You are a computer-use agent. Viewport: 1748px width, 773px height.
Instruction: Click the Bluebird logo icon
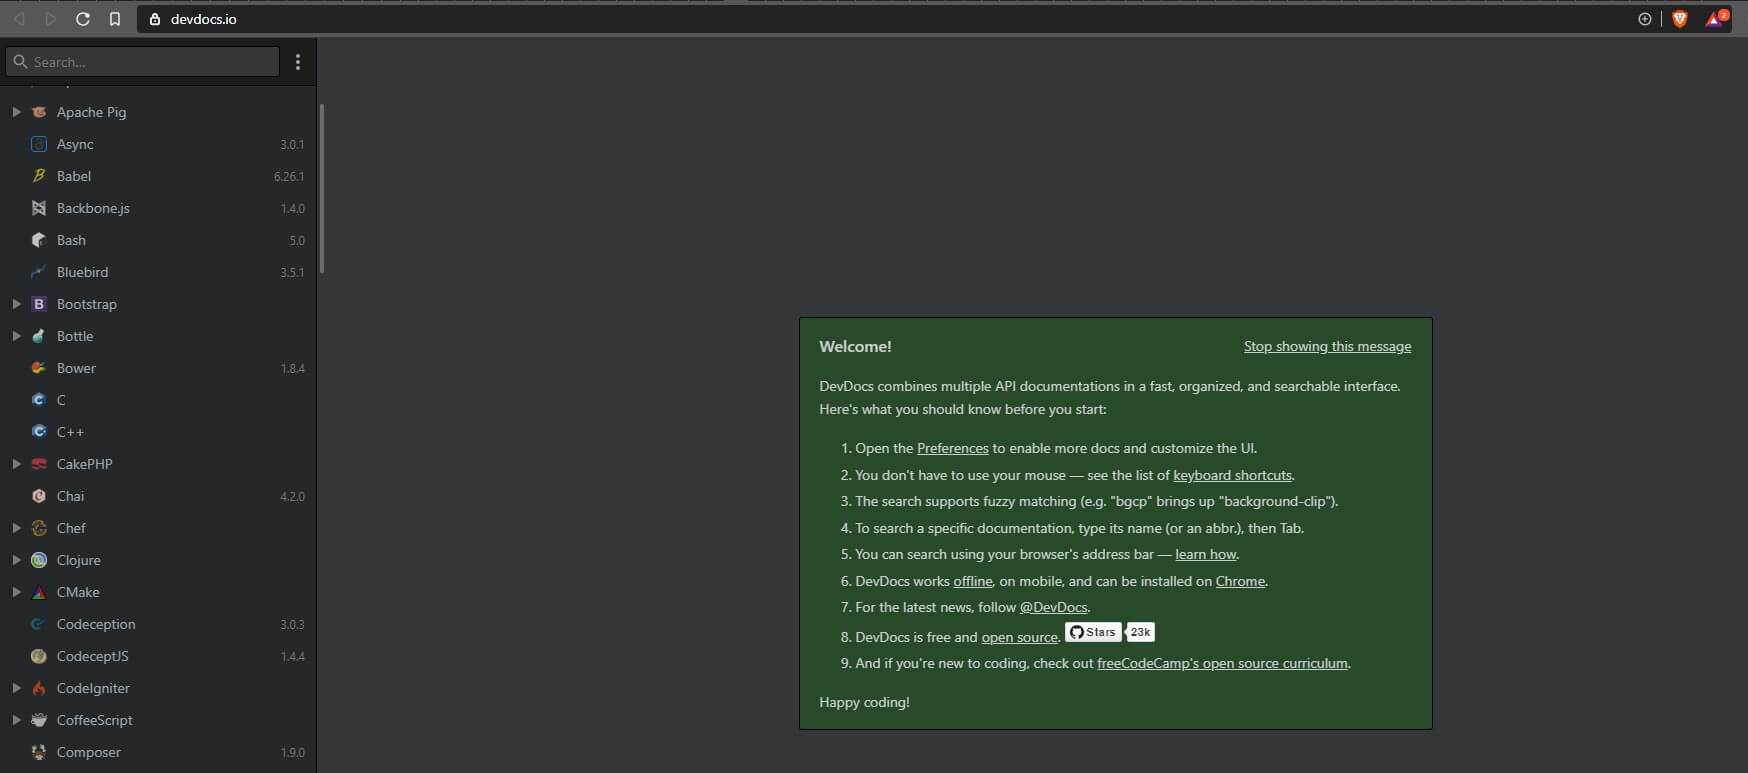pos(39,272)
